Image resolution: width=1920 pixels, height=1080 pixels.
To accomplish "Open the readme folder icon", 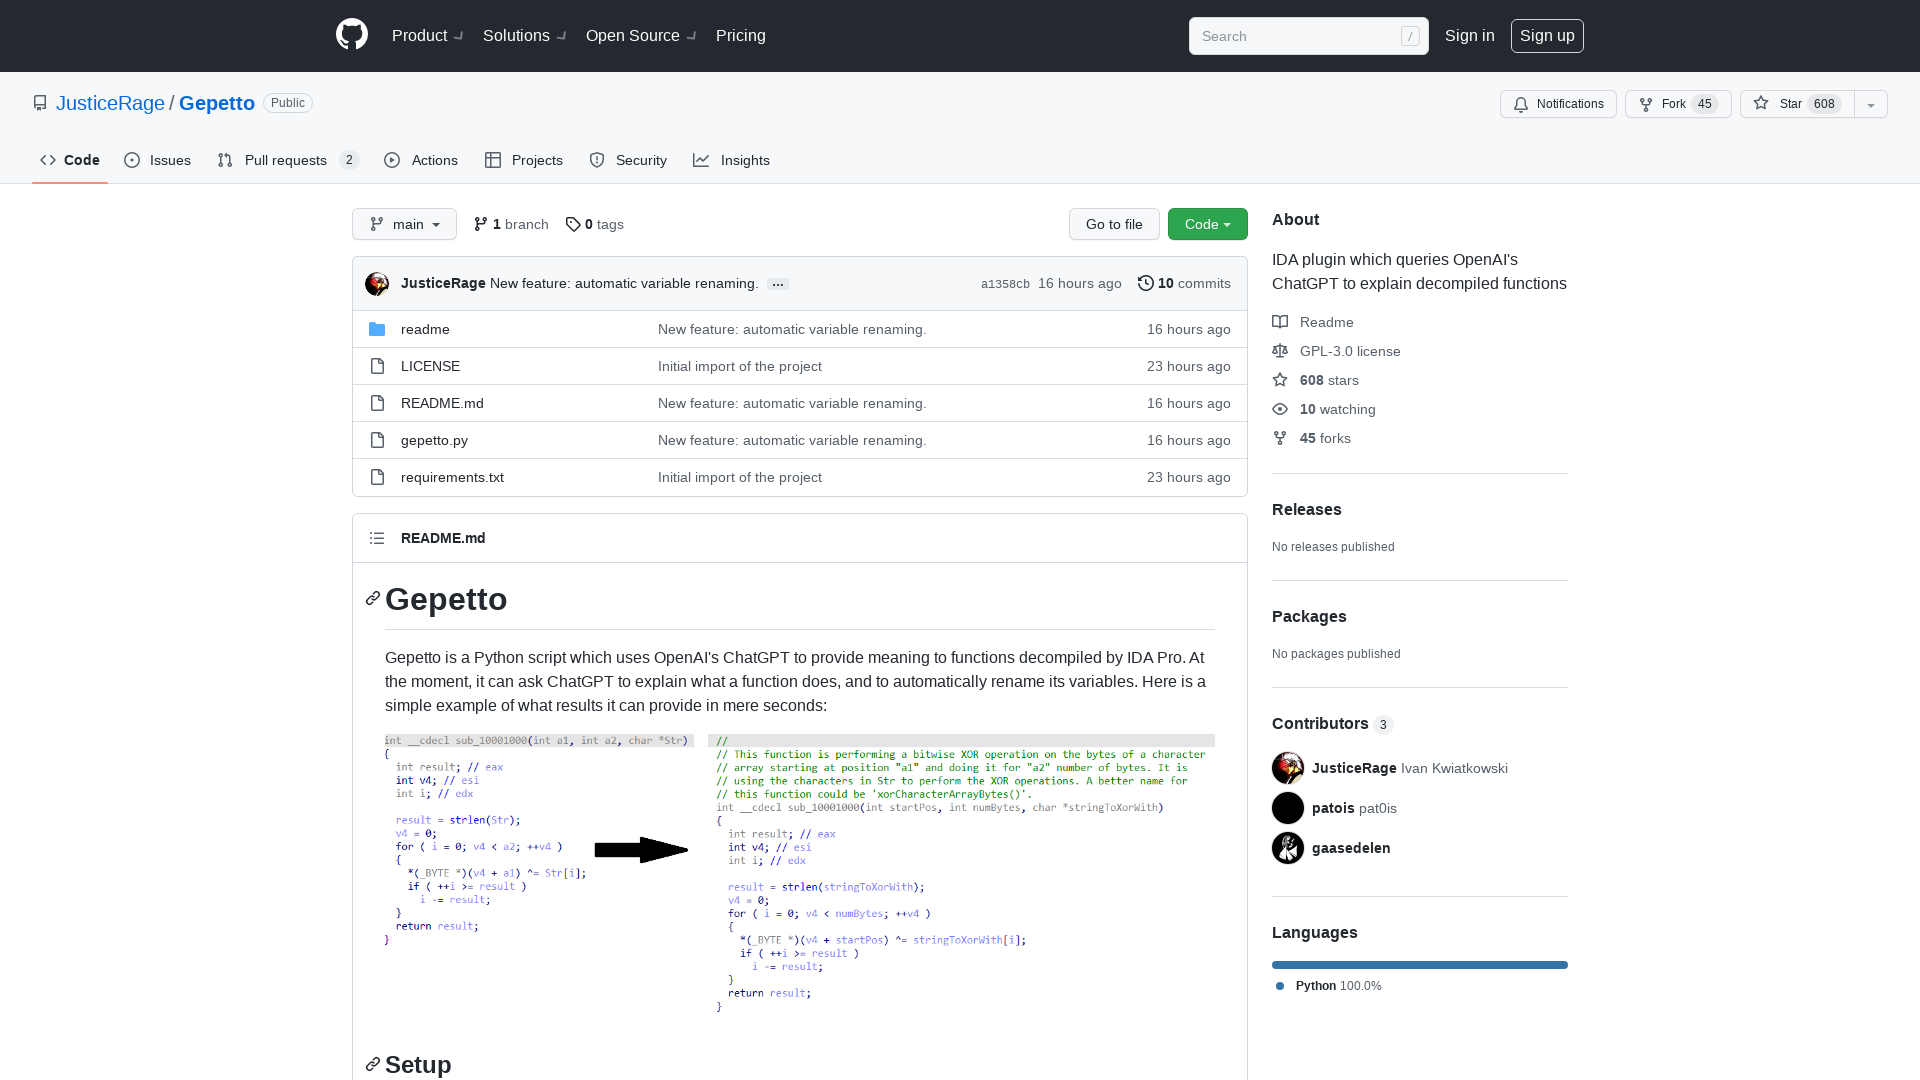I will tap(377, 329).
